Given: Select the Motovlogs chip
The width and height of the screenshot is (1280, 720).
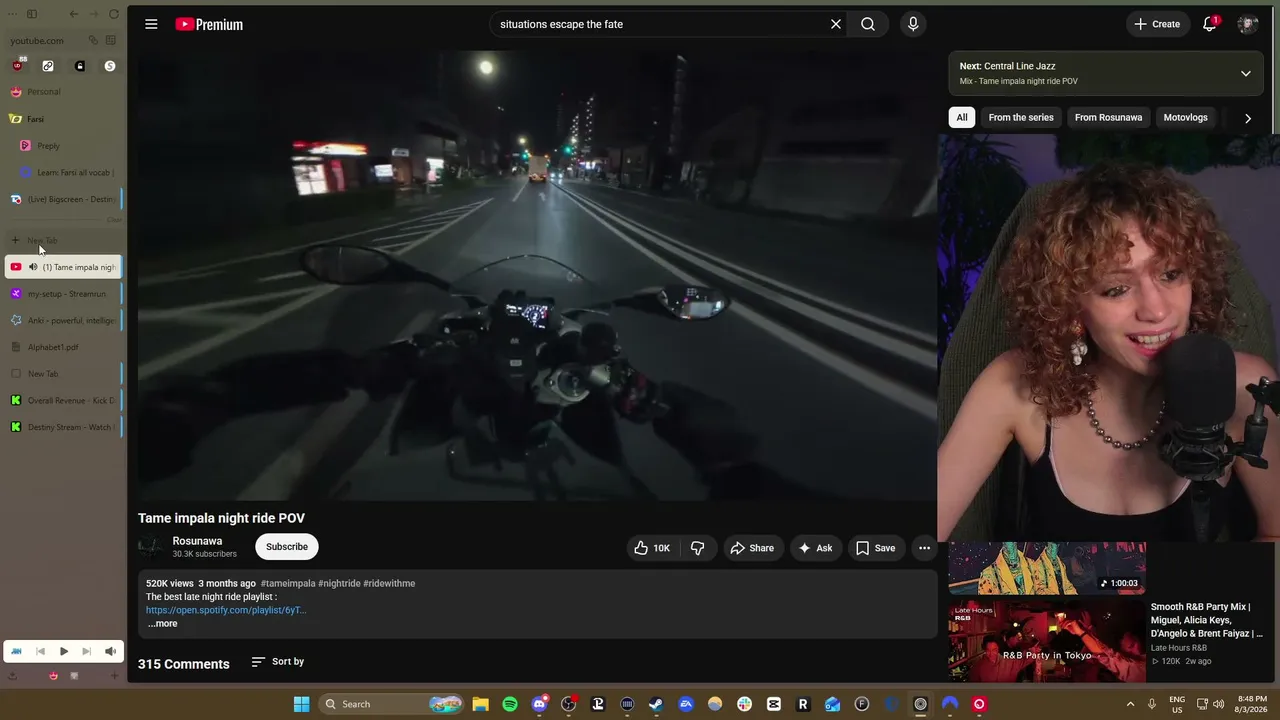Looking at the screenshot, I should 1185,117.
